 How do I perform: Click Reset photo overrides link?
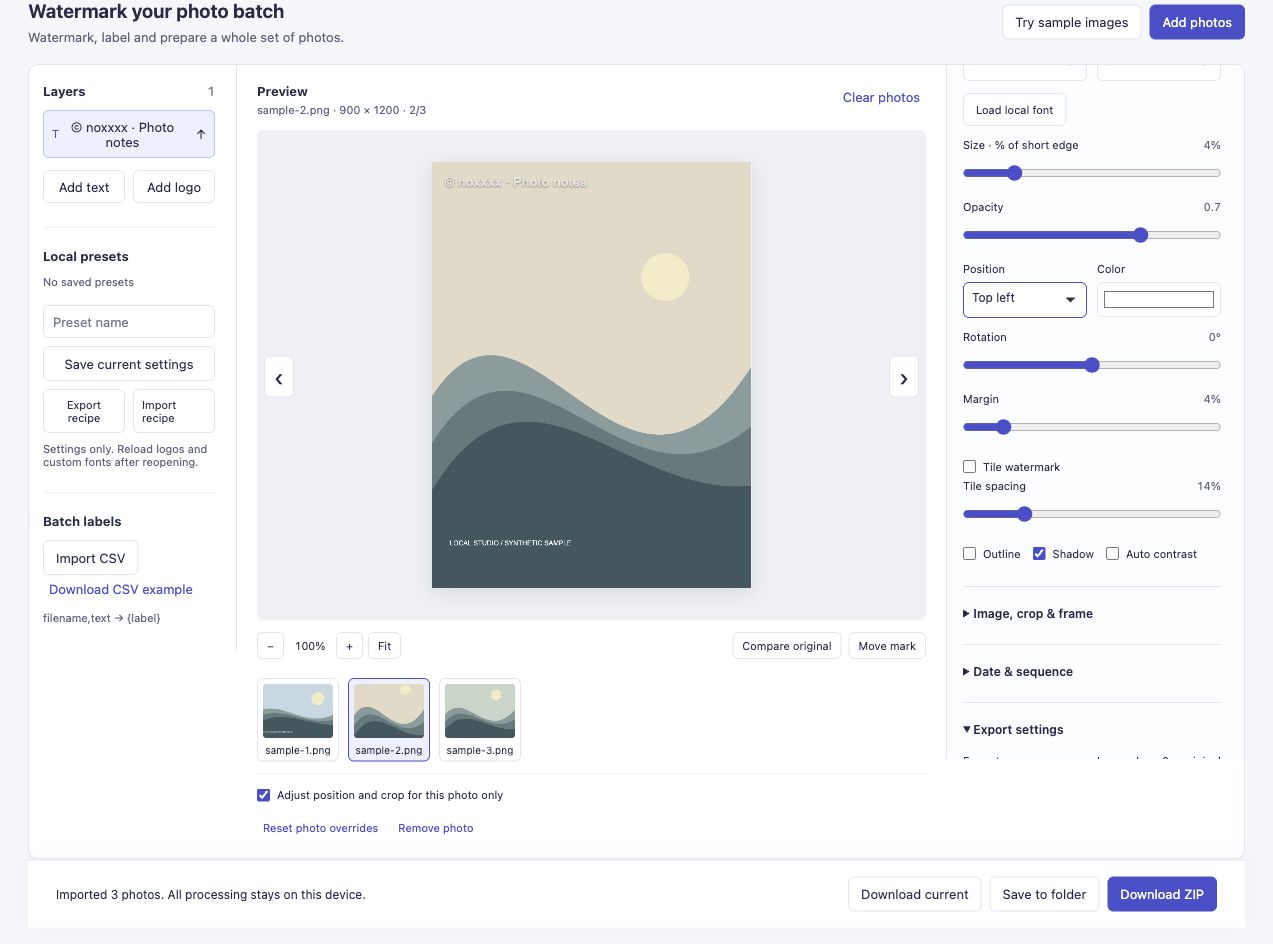[x=320, y=828]
